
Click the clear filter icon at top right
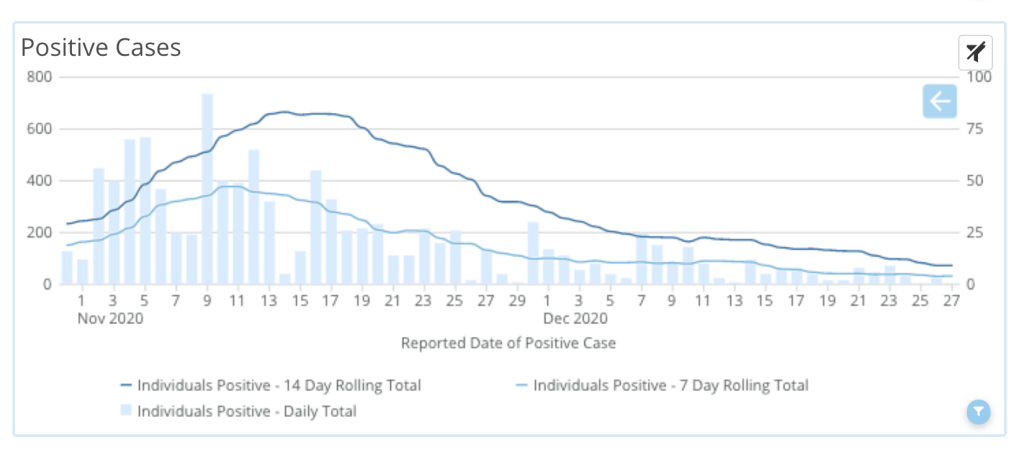975,51
